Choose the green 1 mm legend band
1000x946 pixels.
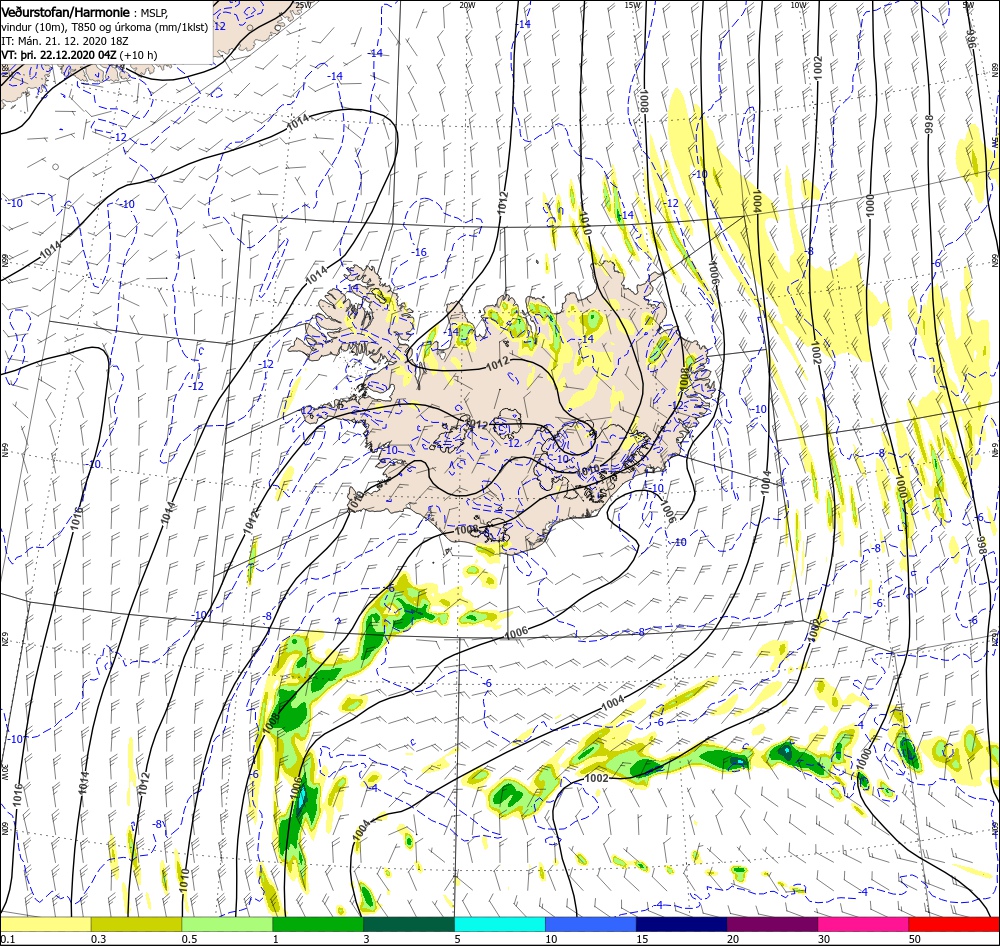(x=318, y=924)
